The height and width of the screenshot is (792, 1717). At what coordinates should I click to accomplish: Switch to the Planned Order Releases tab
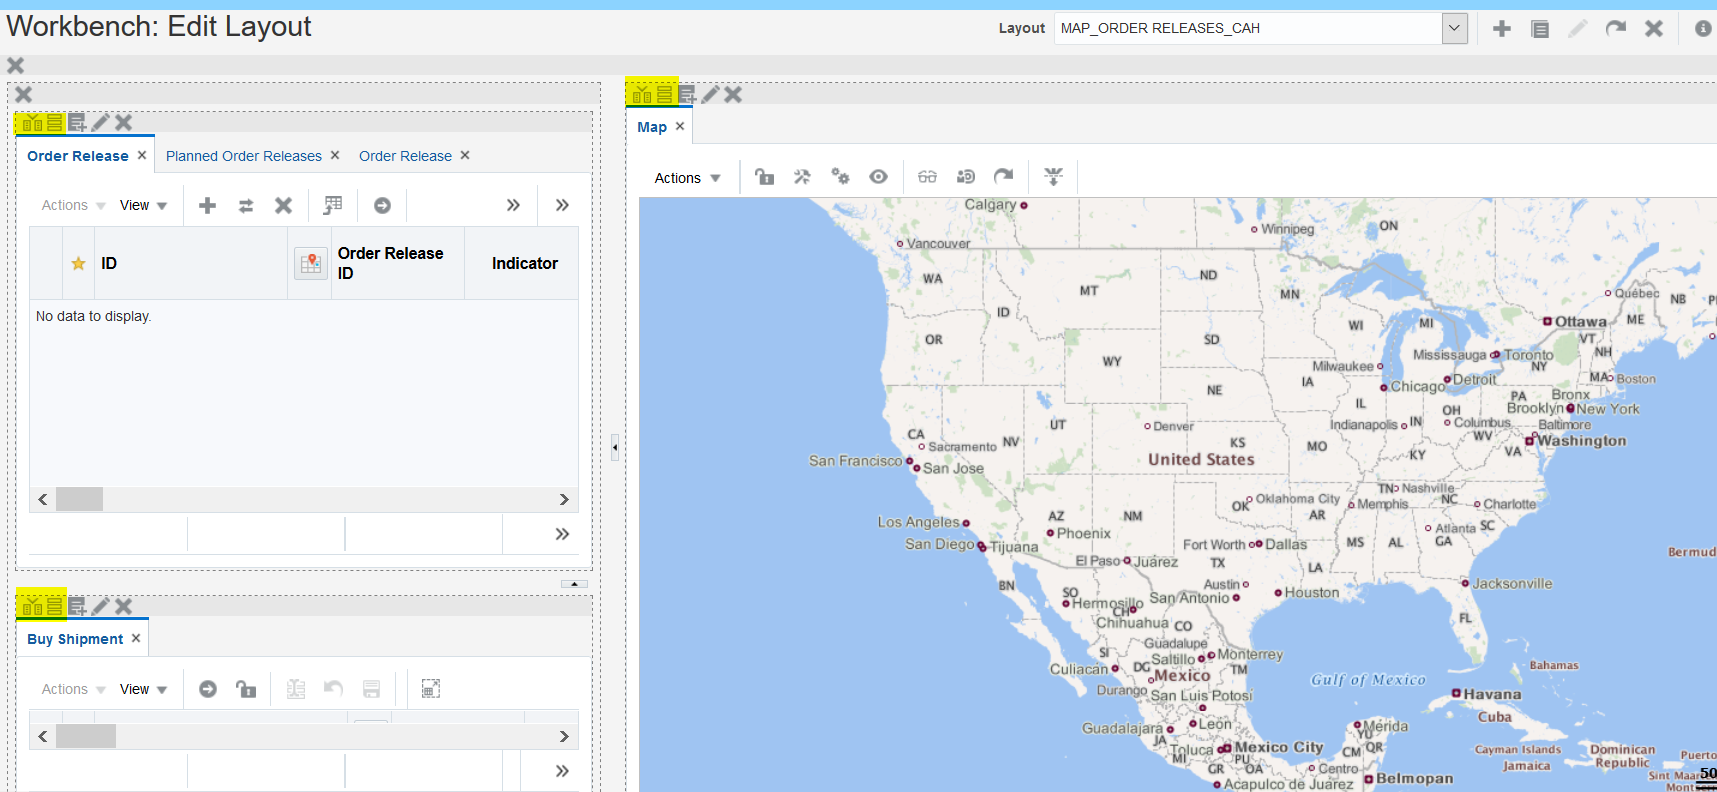click(x=244, y=156)
